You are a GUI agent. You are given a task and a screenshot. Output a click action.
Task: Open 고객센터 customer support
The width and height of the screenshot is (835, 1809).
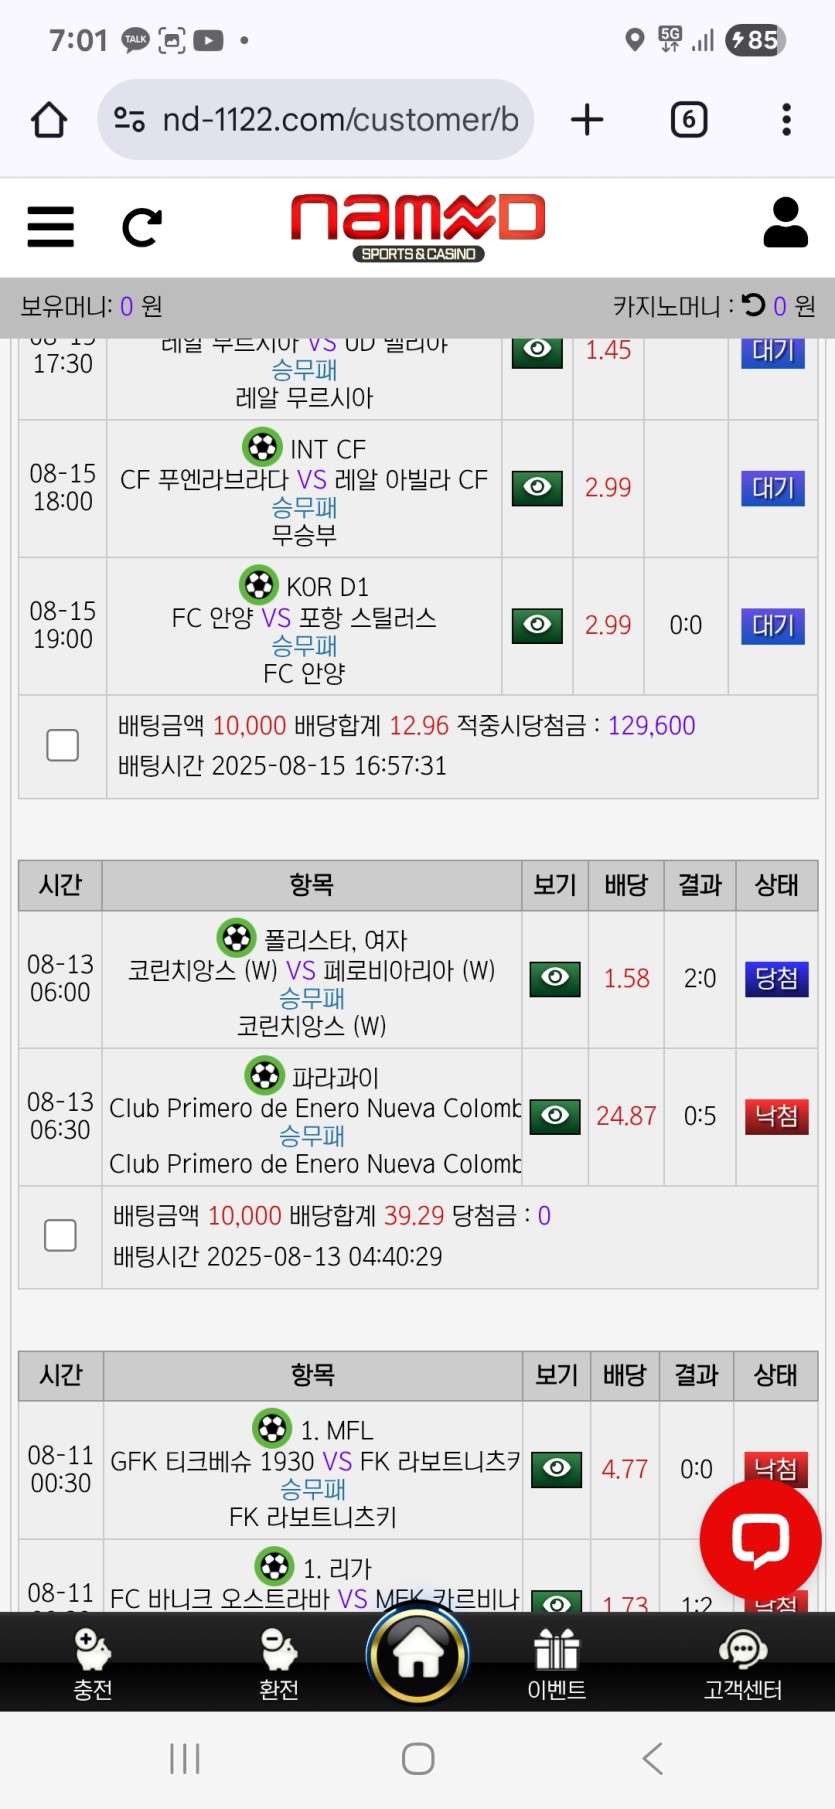pyautogui.click(x=742, y=1663)
